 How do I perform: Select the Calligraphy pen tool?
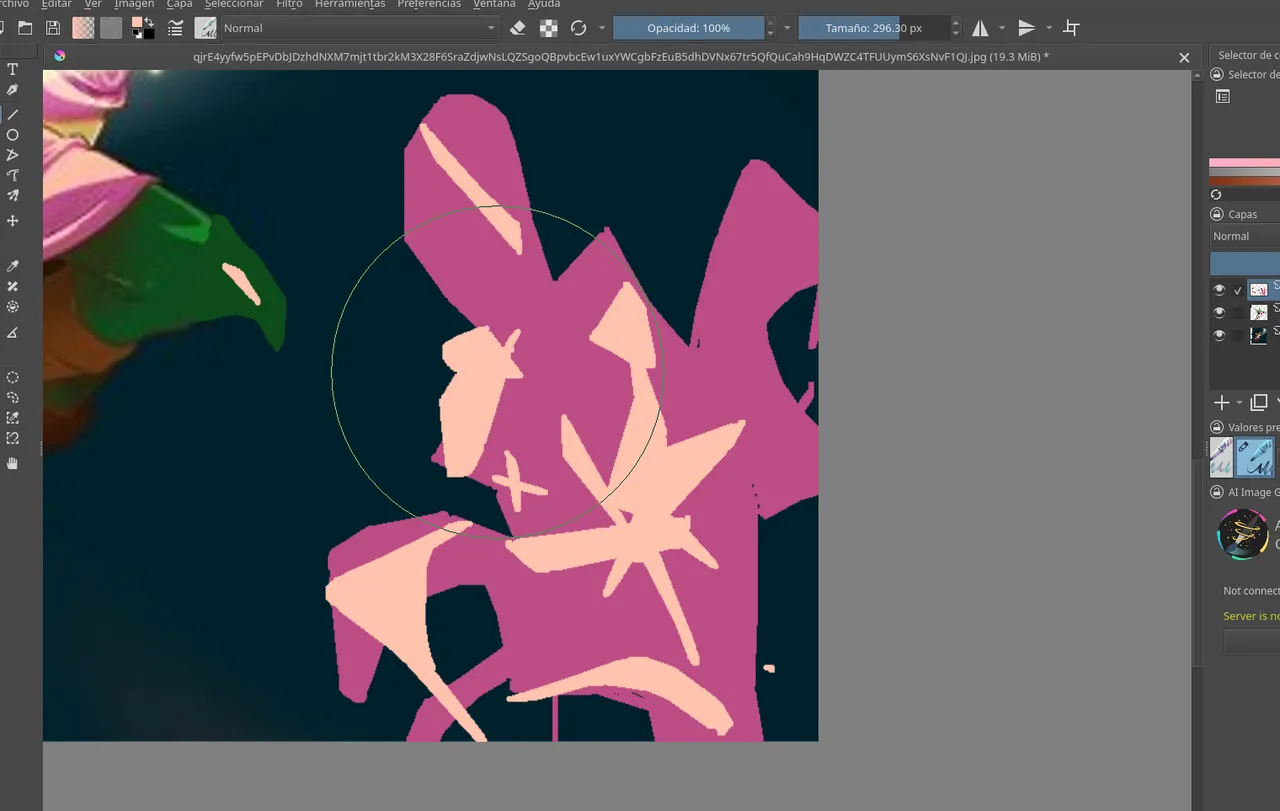(x=13, y=90)
